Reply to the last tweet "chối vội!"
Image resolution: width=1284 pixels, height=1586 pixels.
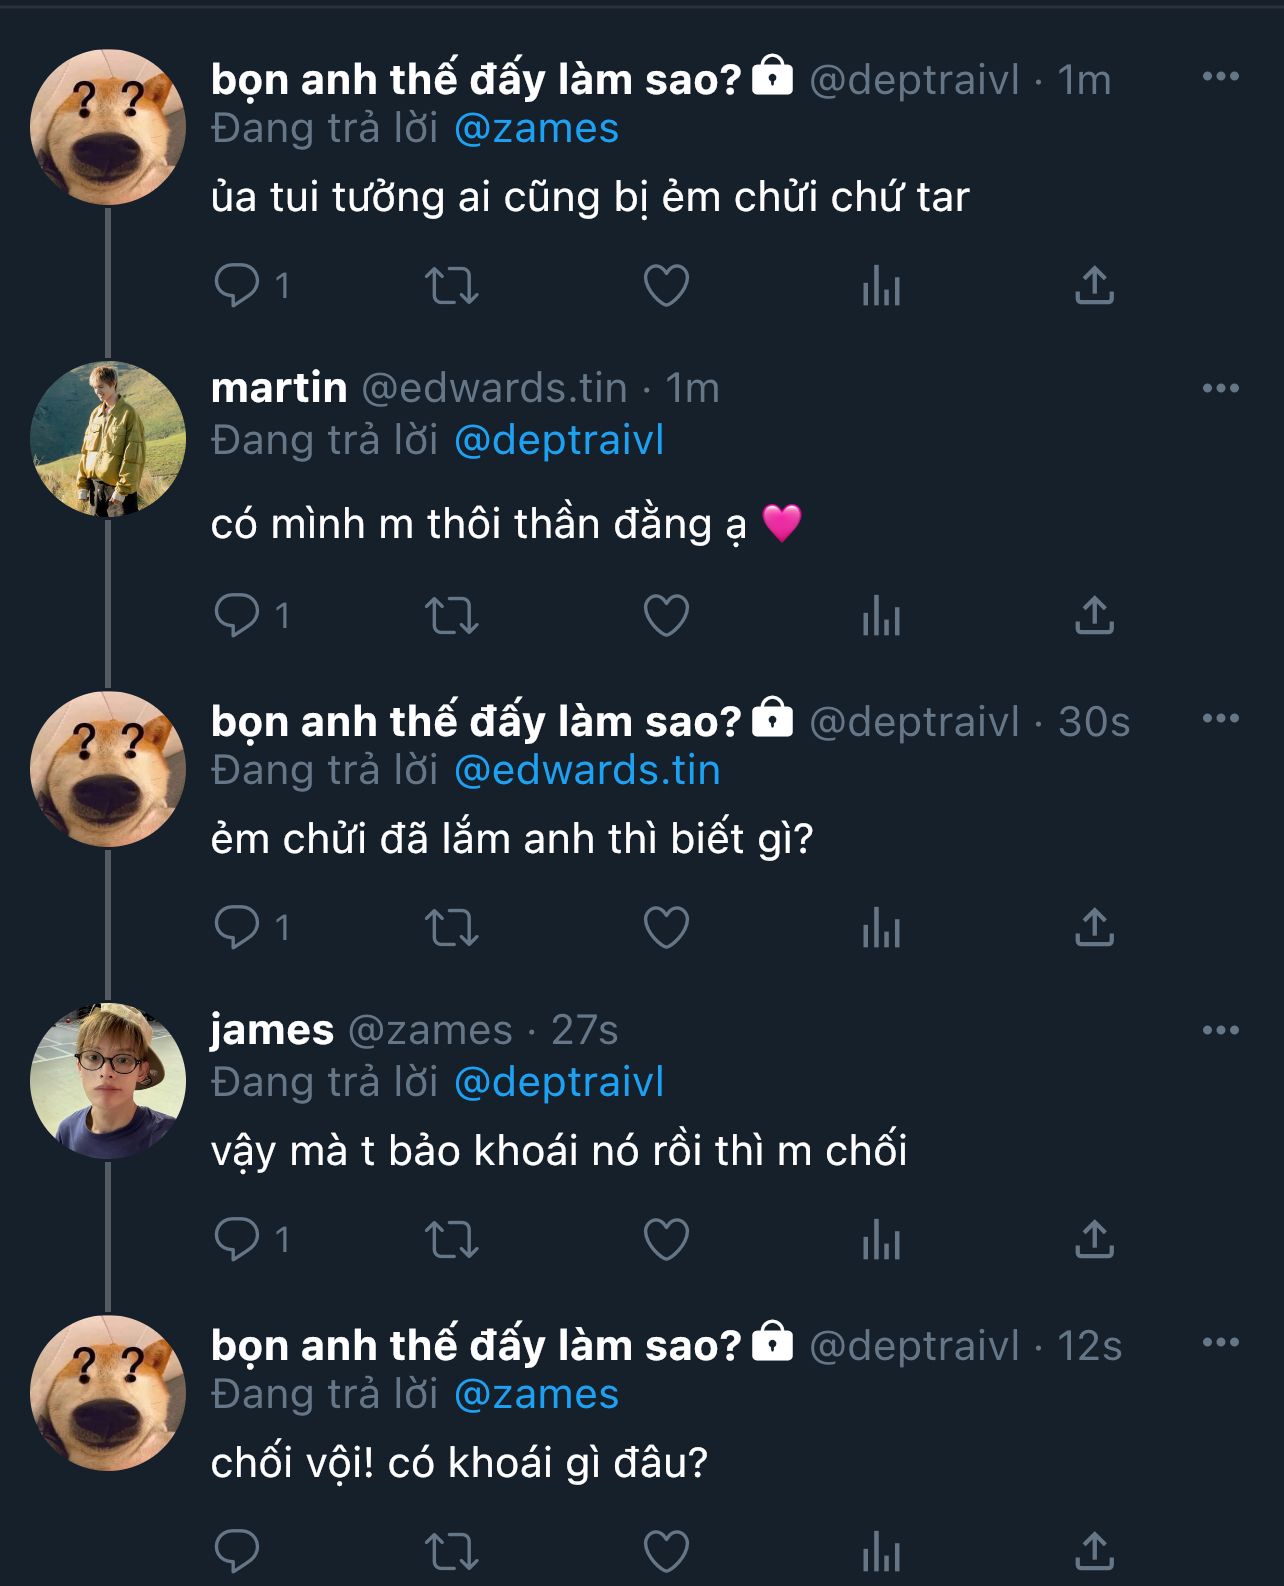tap(237, 1552)
